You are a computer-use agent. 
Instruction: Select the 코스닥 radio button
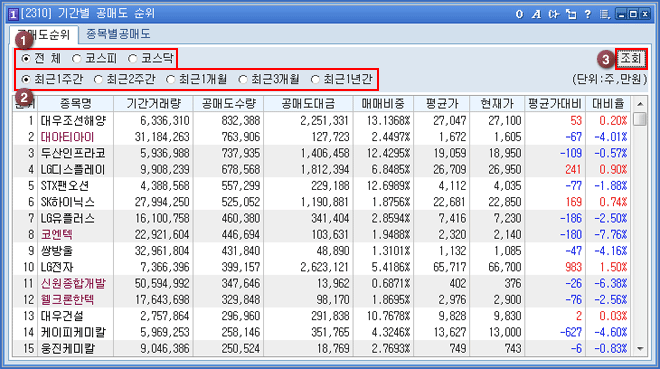click(150, 58)
